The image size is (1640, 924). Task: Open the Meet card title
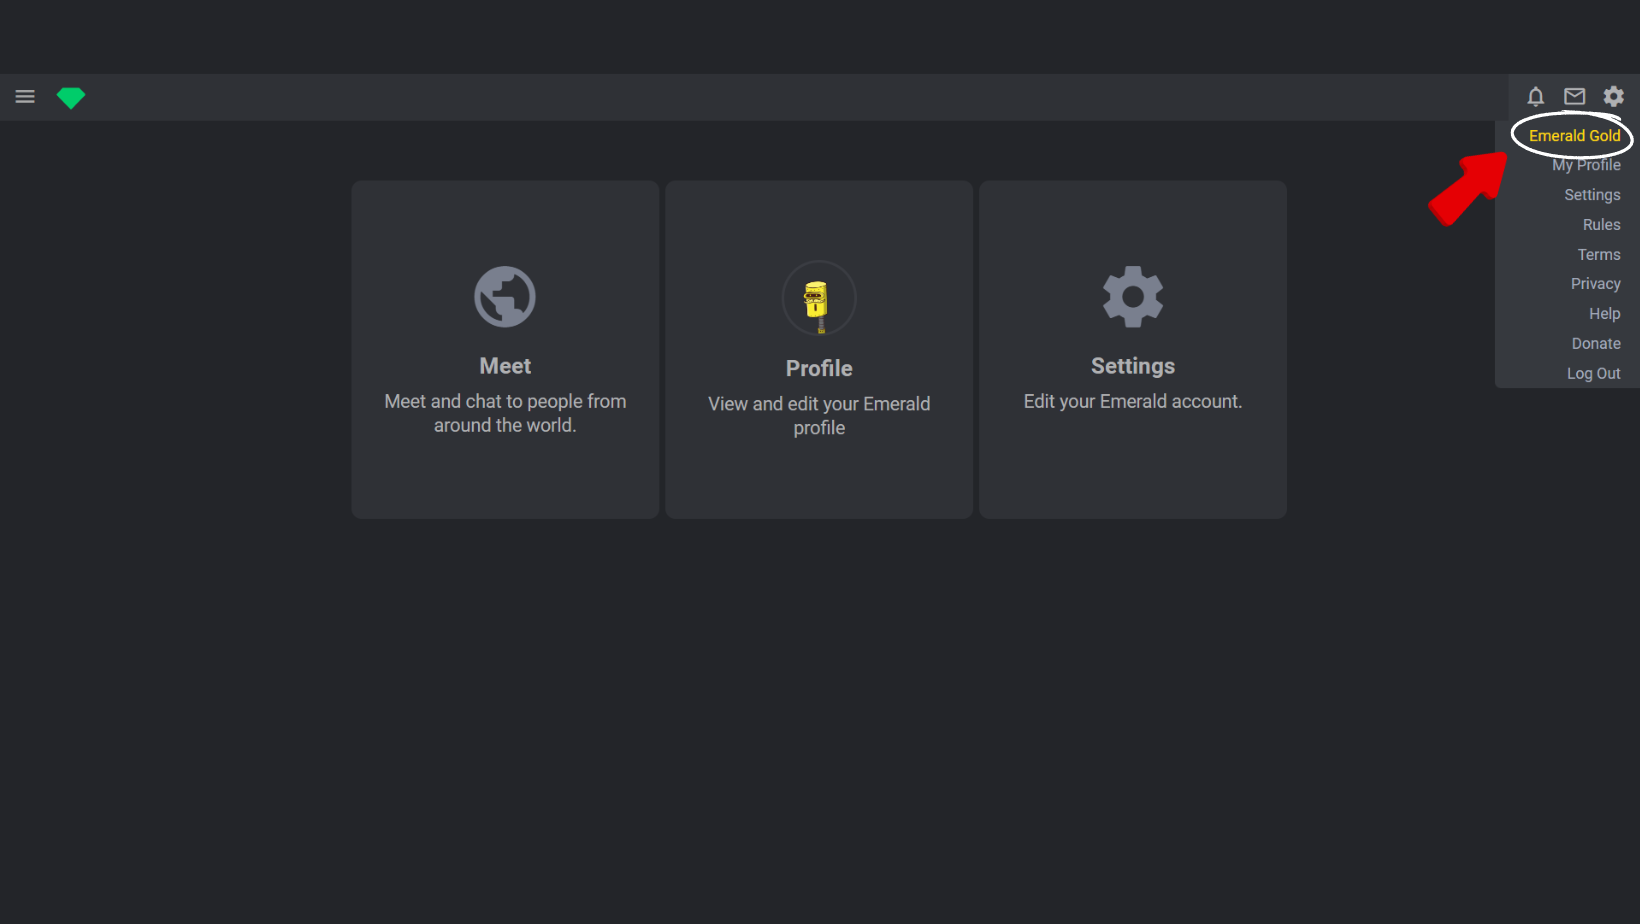tap(505, 366)
